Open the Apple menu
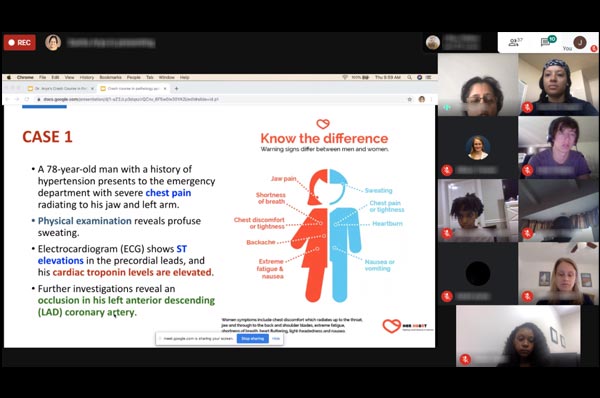600x398 pixels. pos(9,77)
